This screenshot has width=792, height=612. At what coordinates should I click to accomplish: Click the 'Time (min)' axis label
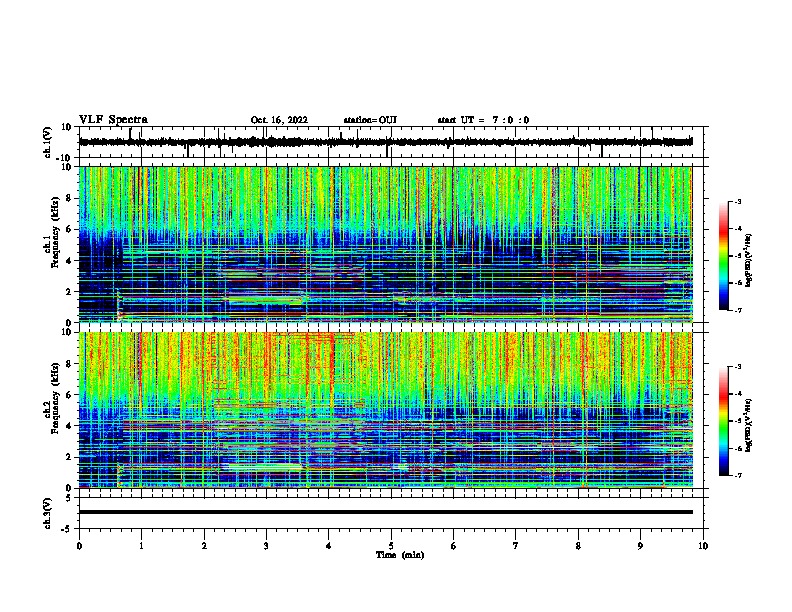pos(400,555)
